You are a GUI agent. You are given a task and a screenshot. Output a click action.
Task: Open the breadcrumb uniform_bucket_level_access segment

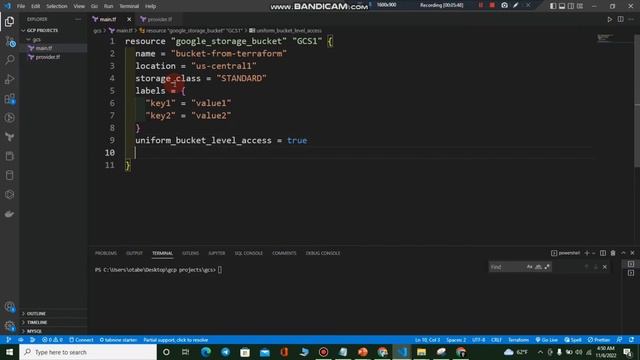point(285,31)
